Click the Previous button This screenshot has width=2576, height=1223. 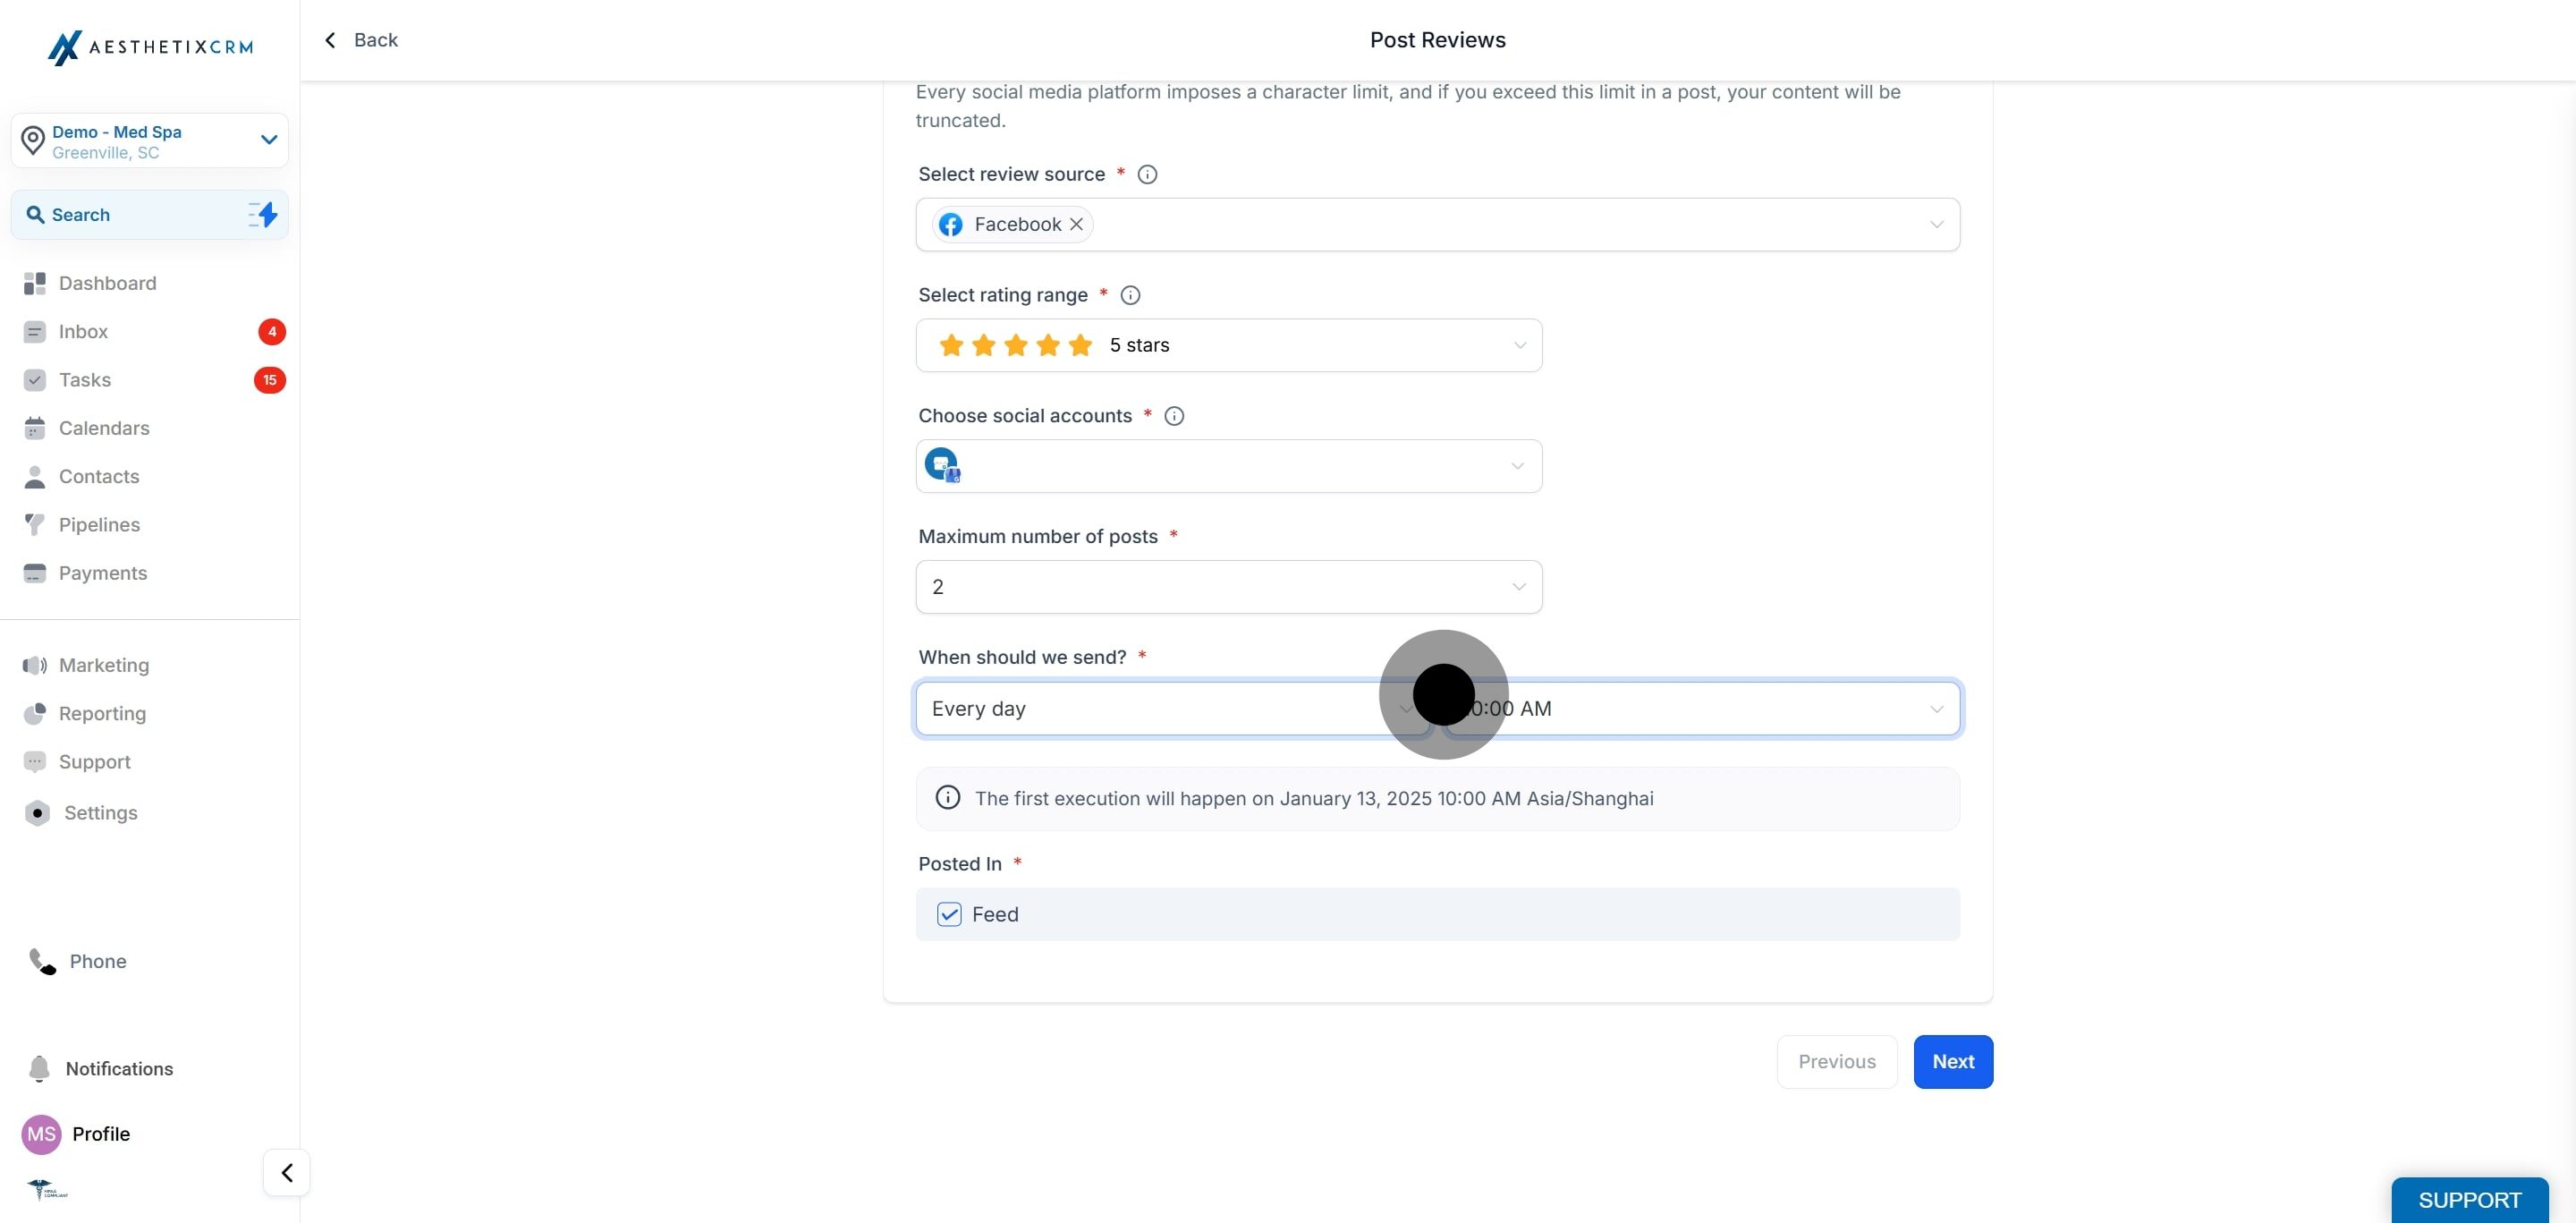(1837, 1062)
